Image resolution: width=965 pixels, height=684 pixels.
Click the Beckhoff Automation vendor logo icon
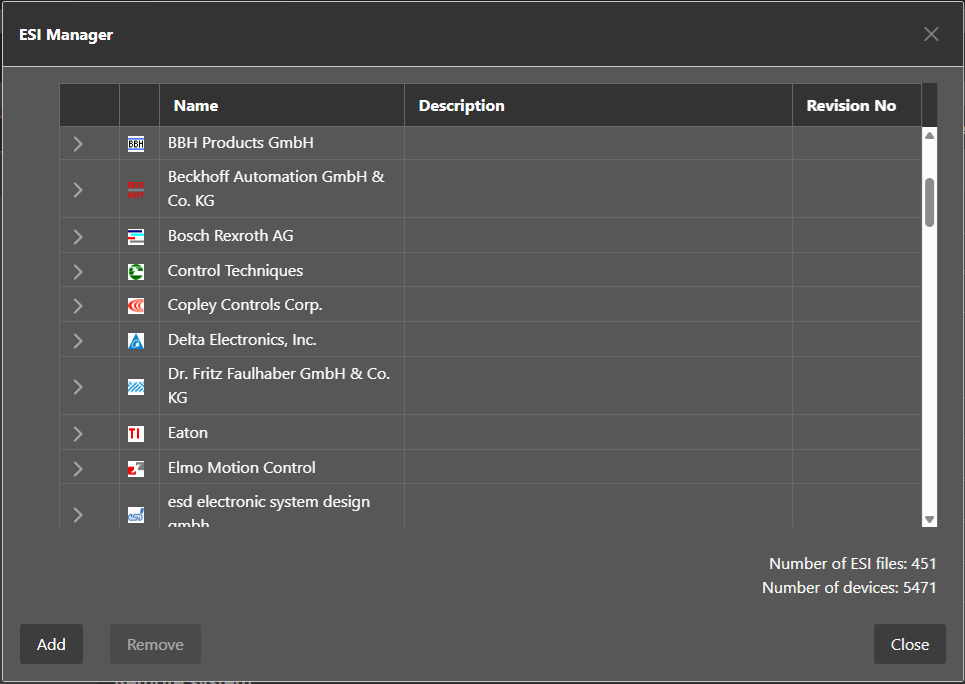[x=136, y=190]
